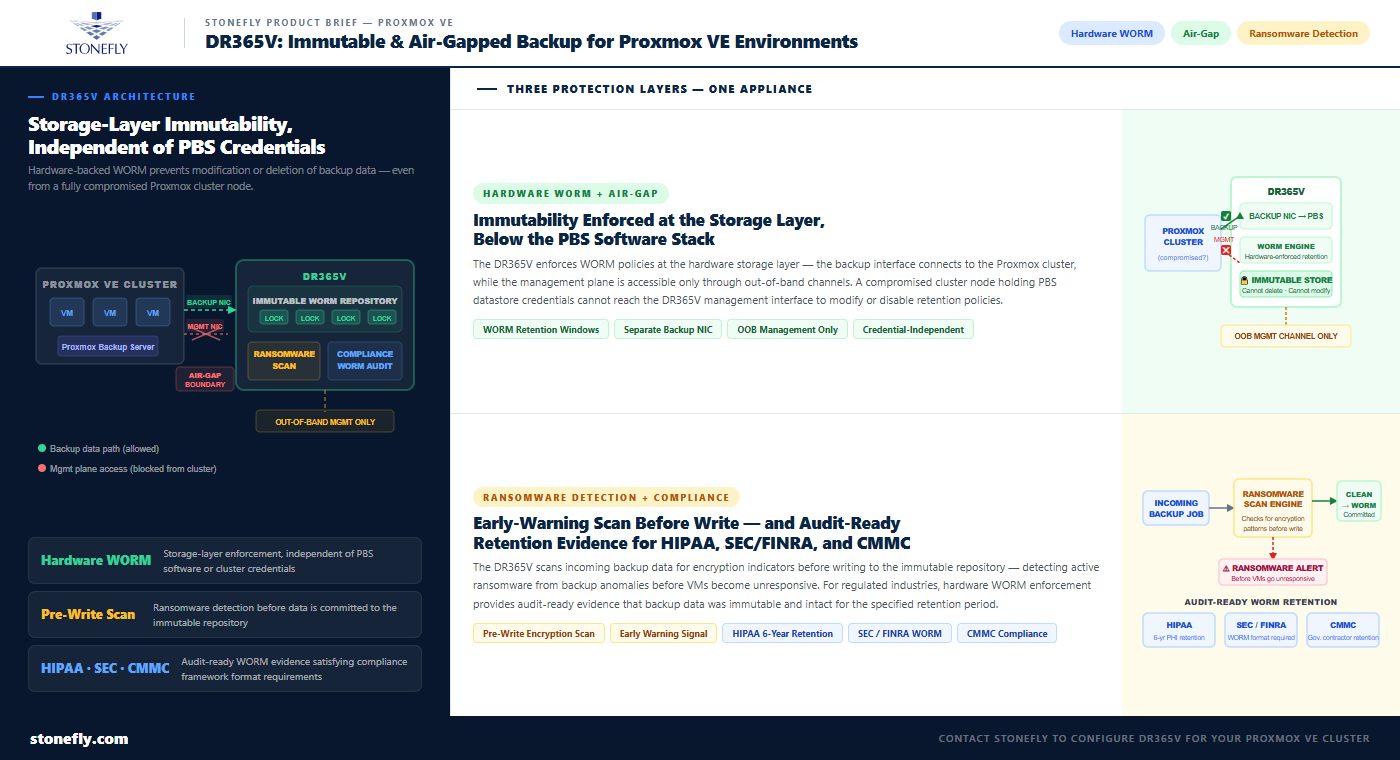Select the Ransomware Detection pill in top header
Image resolution: width=1400 pixels, height=760 pixels.
tap(1303, 33)
